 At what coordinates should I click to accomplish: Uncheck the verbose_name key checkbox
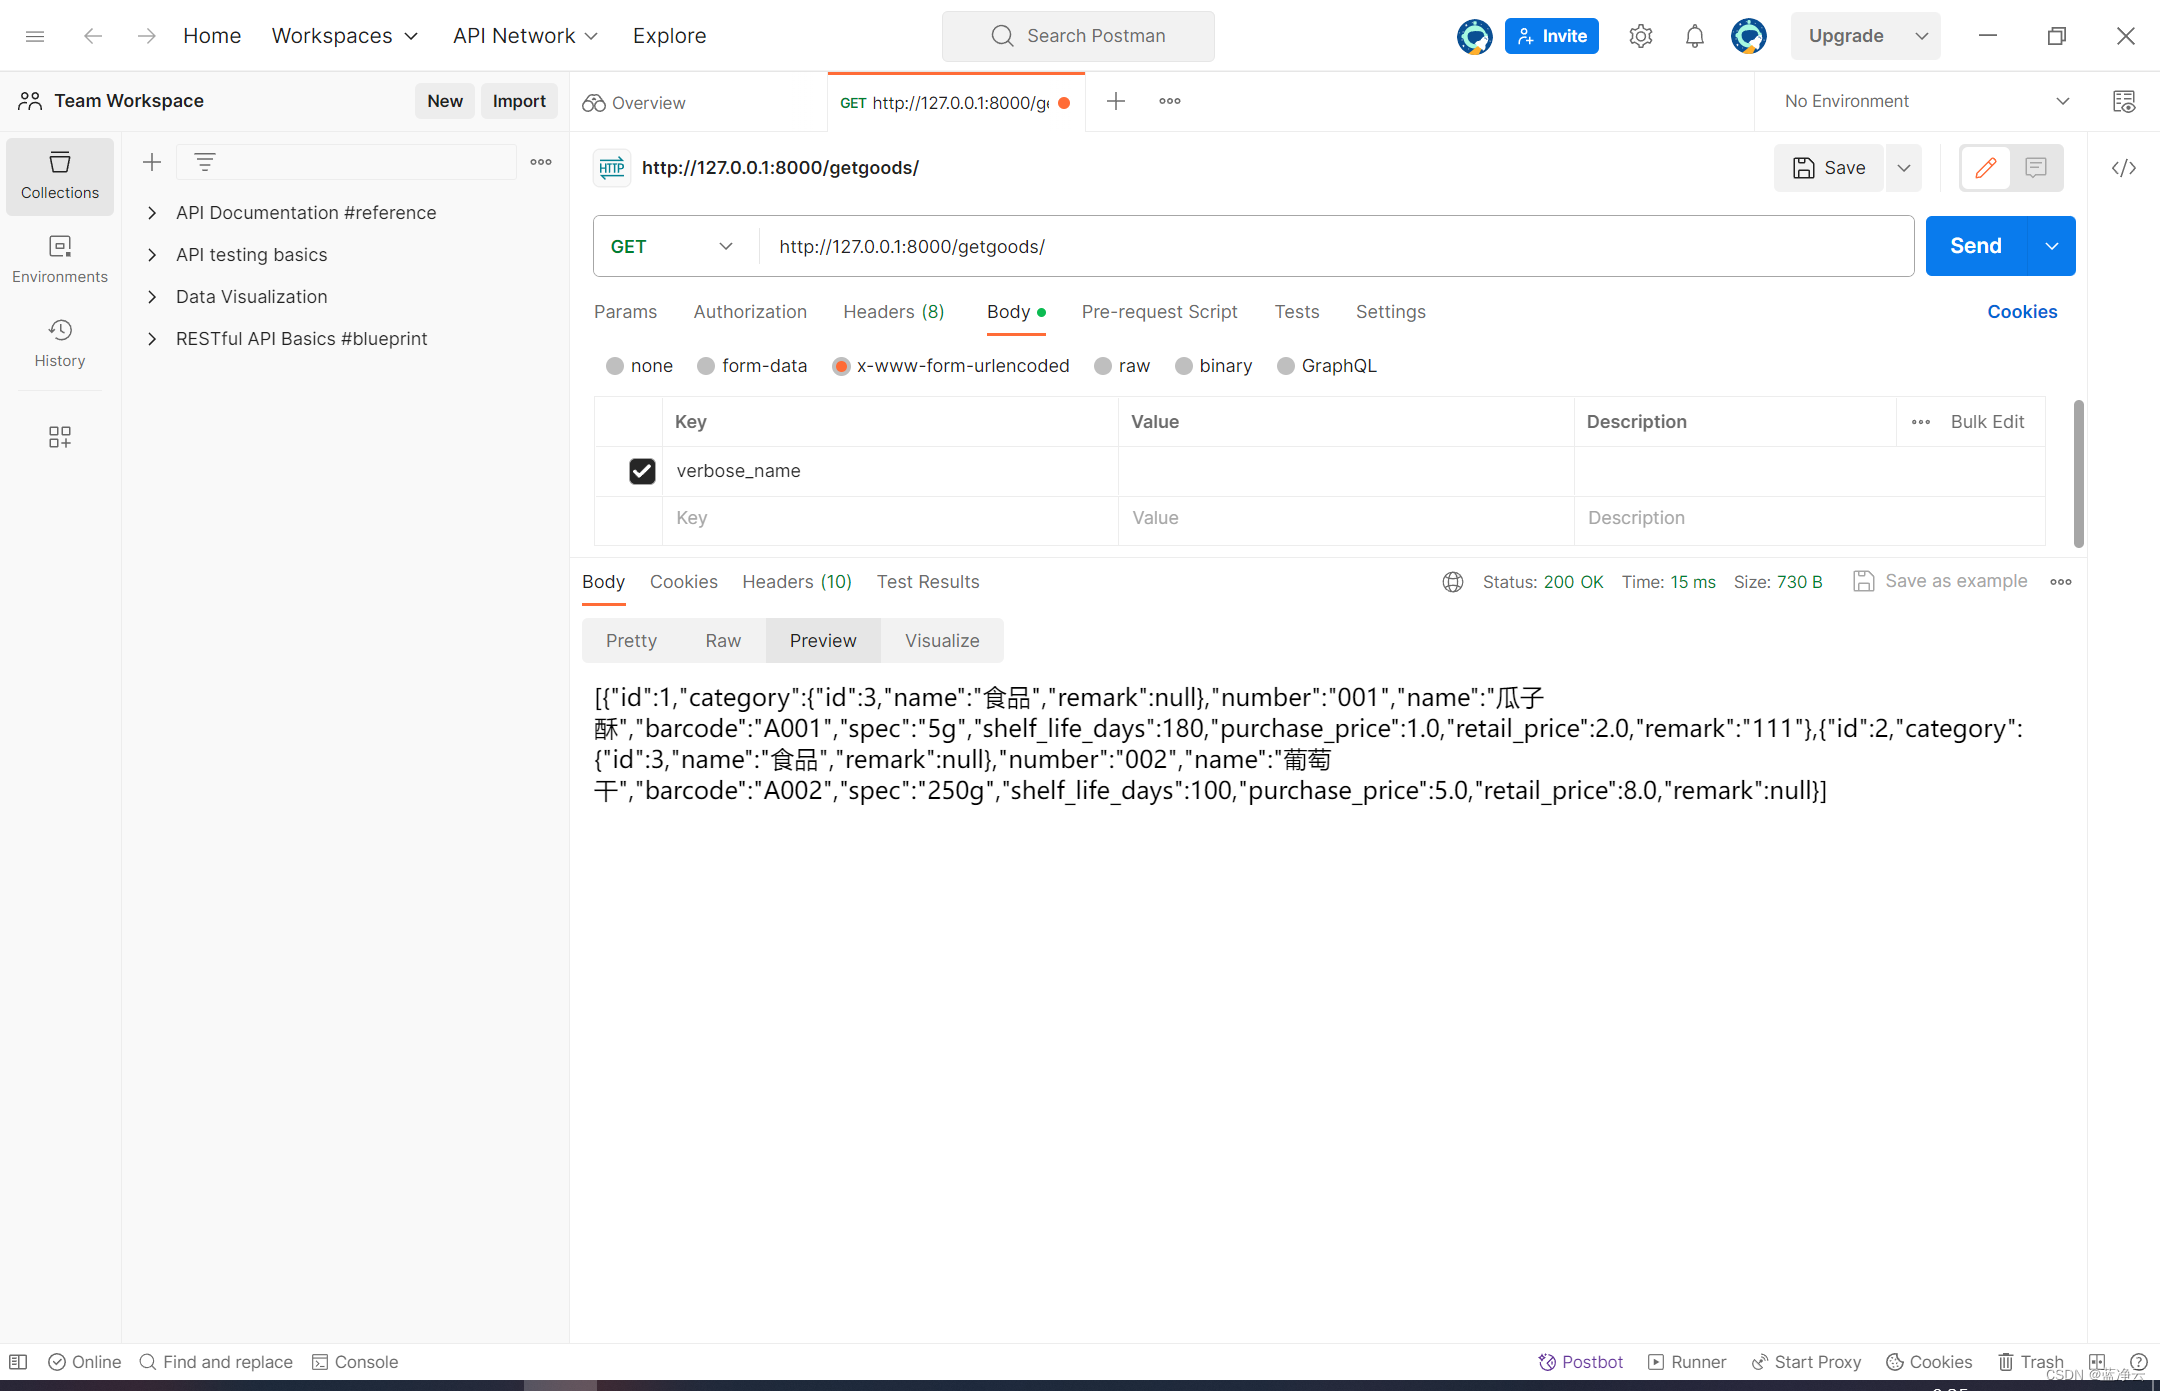(x=642, y=471)
